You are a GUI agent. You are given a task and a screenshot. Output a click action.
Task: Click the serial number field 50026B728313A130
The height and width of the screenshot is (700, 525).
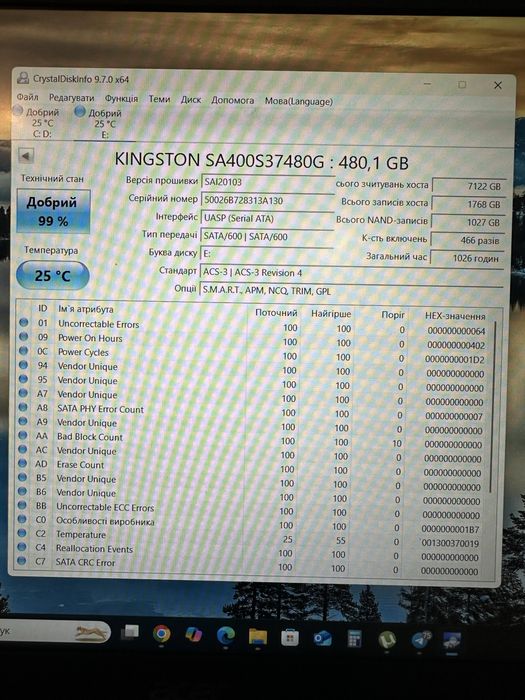coord(268,200)
